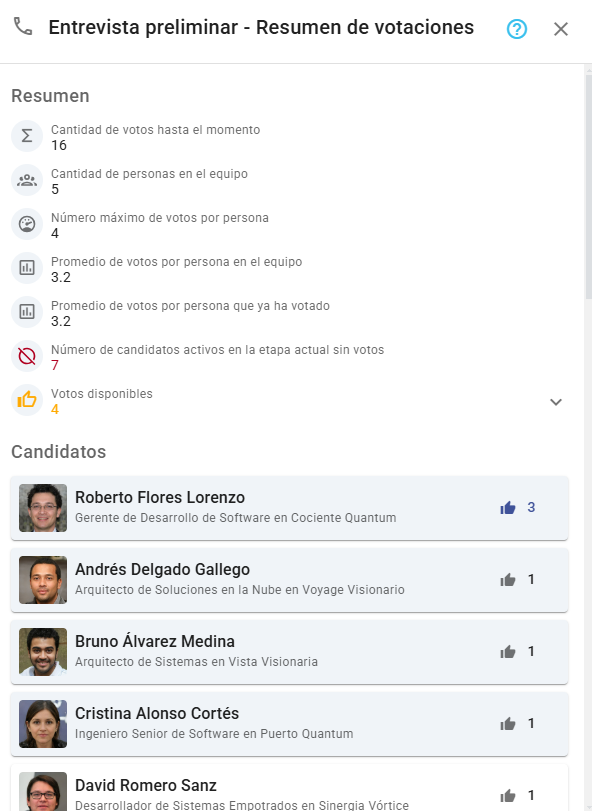Image resolution: width=592 pixels, height=811 pixels.
Task: Close the voting summary dialog
Action: coord(561,28)
